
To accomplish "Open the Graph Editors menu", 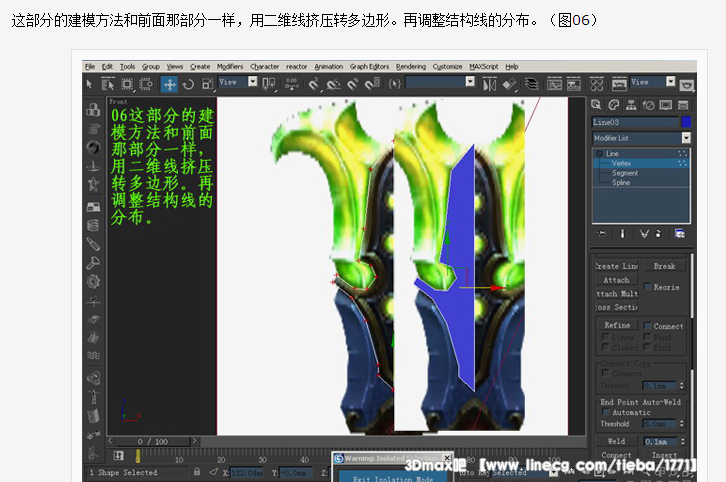I will 369,67.
